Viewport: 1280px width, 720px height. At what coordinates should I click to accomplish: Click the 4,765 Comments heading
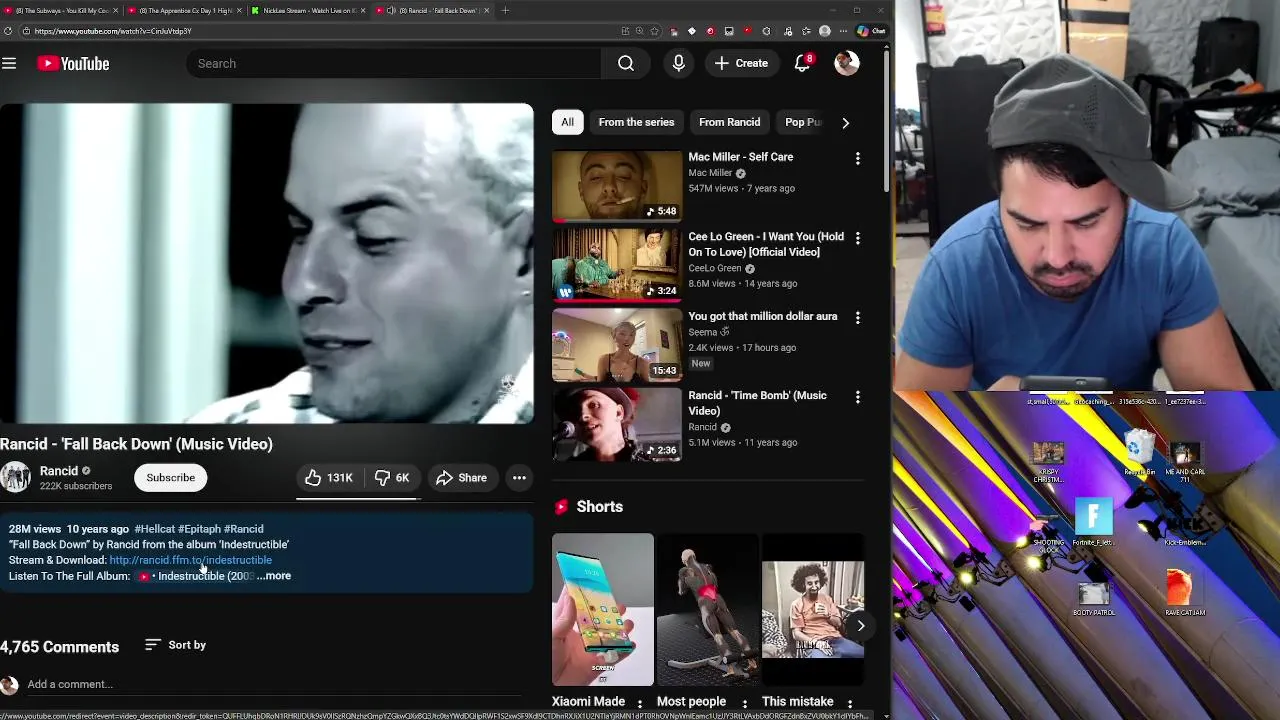59,647
